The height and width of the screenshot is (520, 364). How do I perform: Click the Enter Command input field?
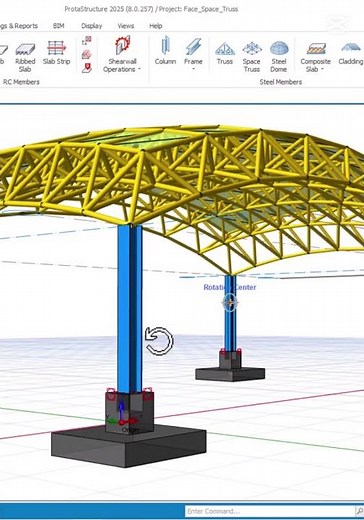270,511
